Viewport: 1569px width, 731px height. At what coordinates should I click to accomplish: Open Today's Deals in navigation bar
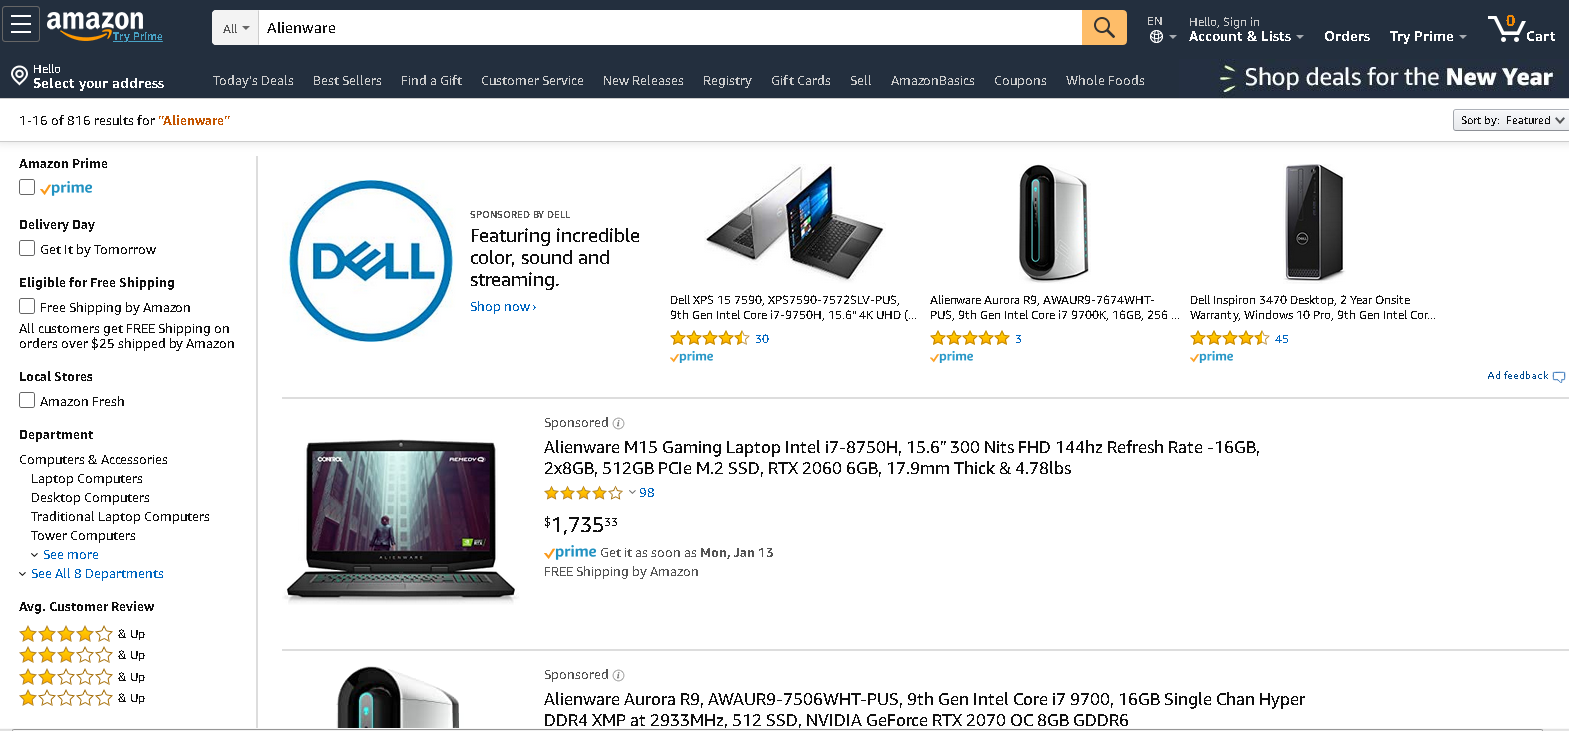(253, 81)
